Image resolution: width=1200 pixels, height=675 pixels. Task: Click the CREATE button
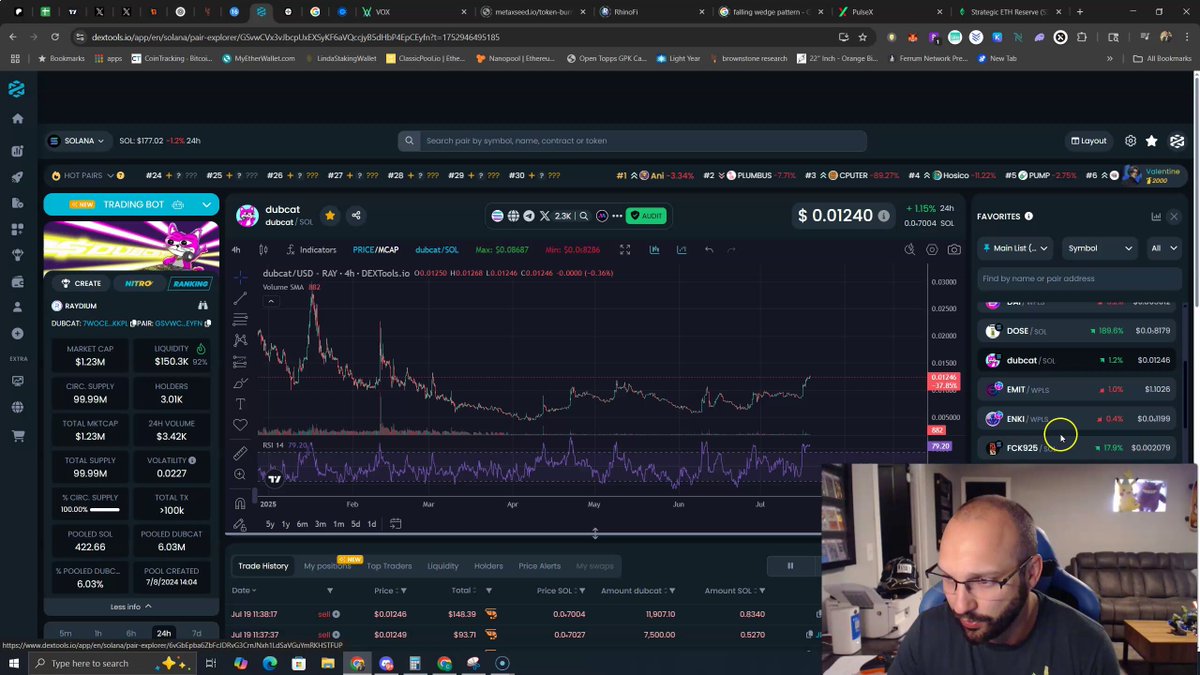click(81, 283)
